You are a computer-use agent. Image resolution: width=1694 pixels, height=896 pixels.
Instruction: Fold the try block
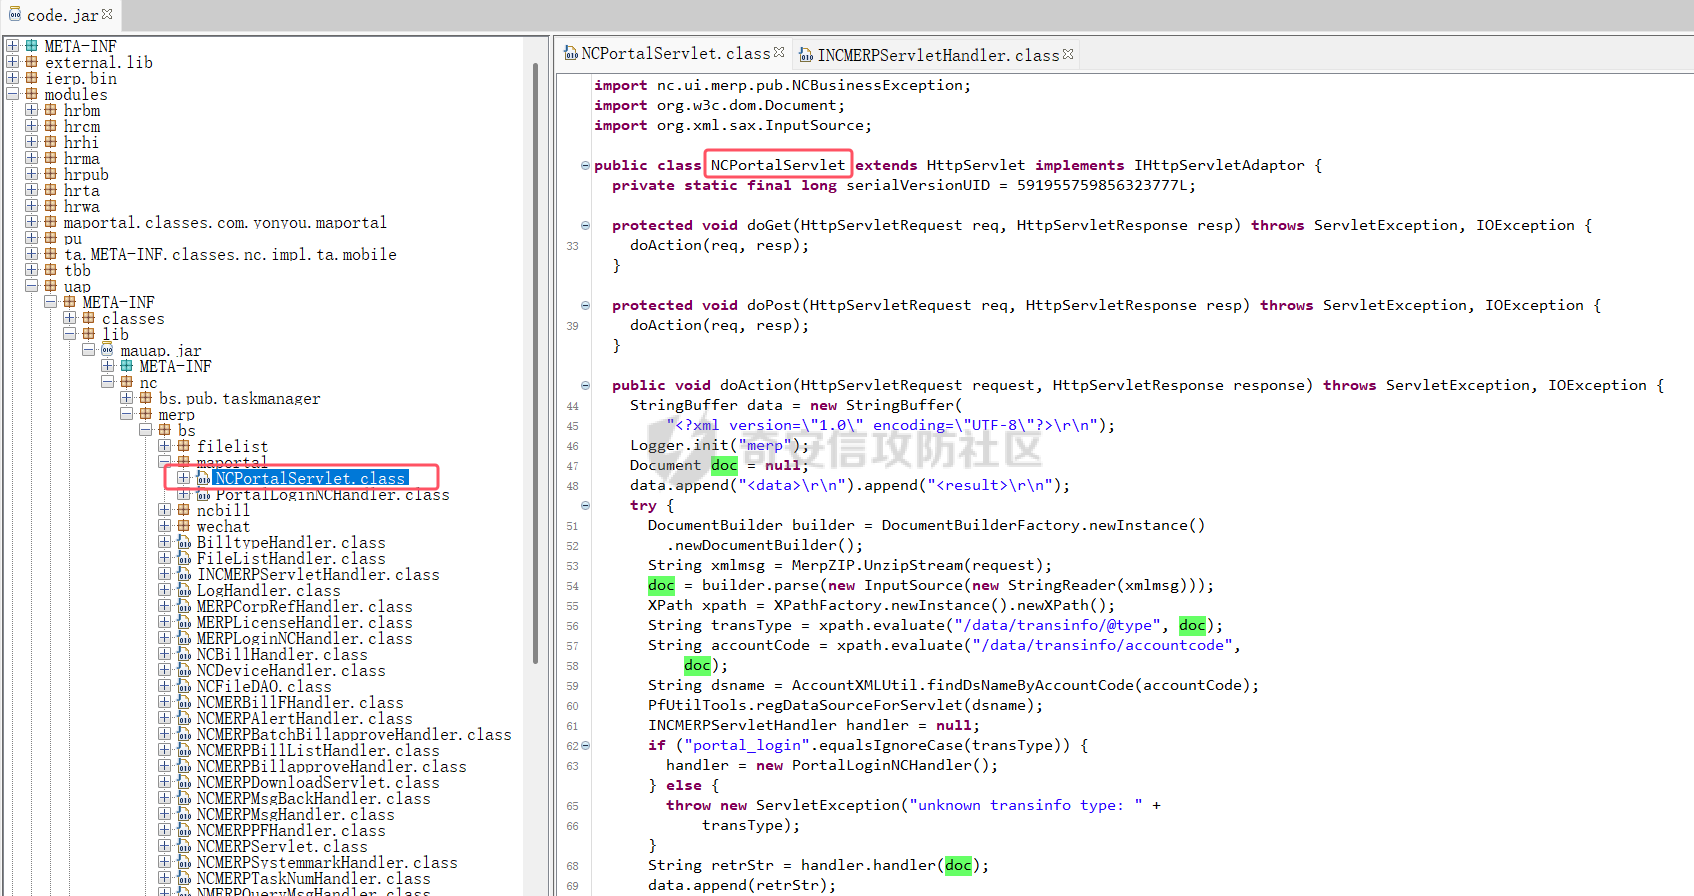(x=585, y=505)
